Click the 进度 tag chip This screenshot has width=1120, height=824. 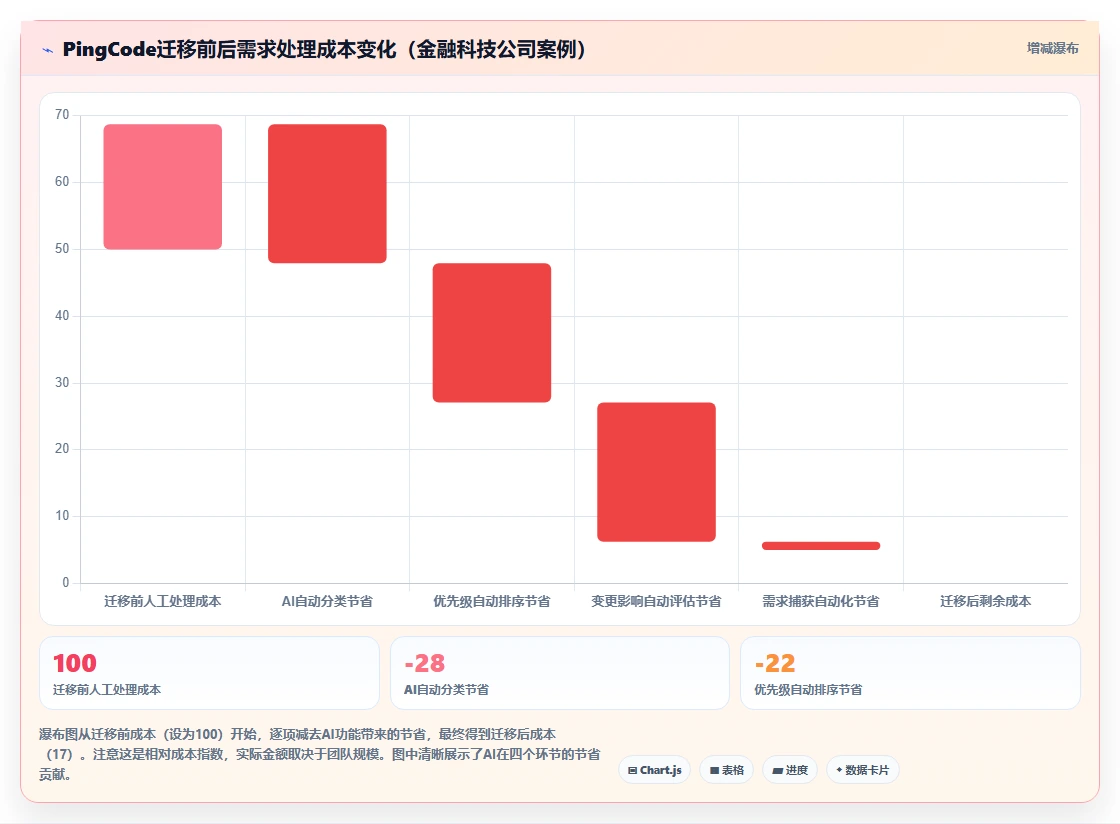pos(790,770)
